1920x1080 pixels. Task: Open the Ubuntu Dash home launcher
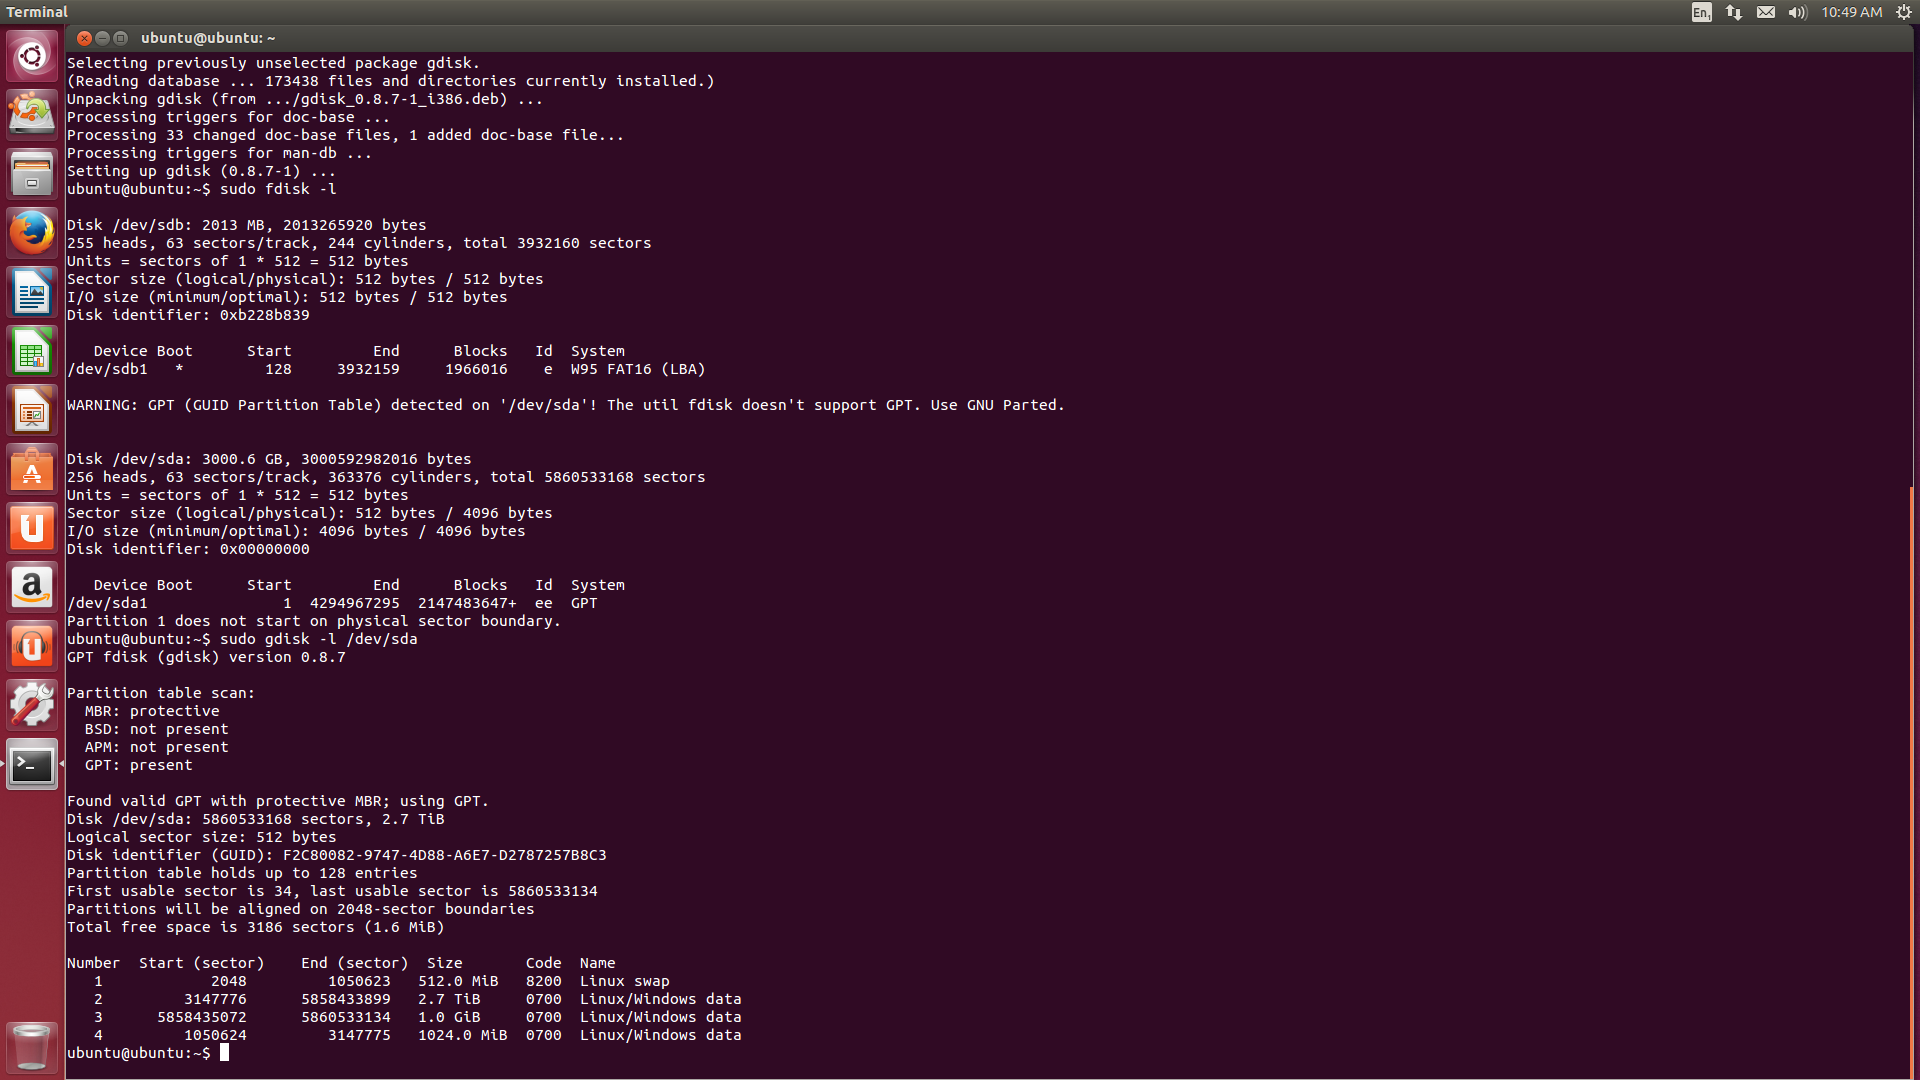pyautogui.click(x=32, y=56)
